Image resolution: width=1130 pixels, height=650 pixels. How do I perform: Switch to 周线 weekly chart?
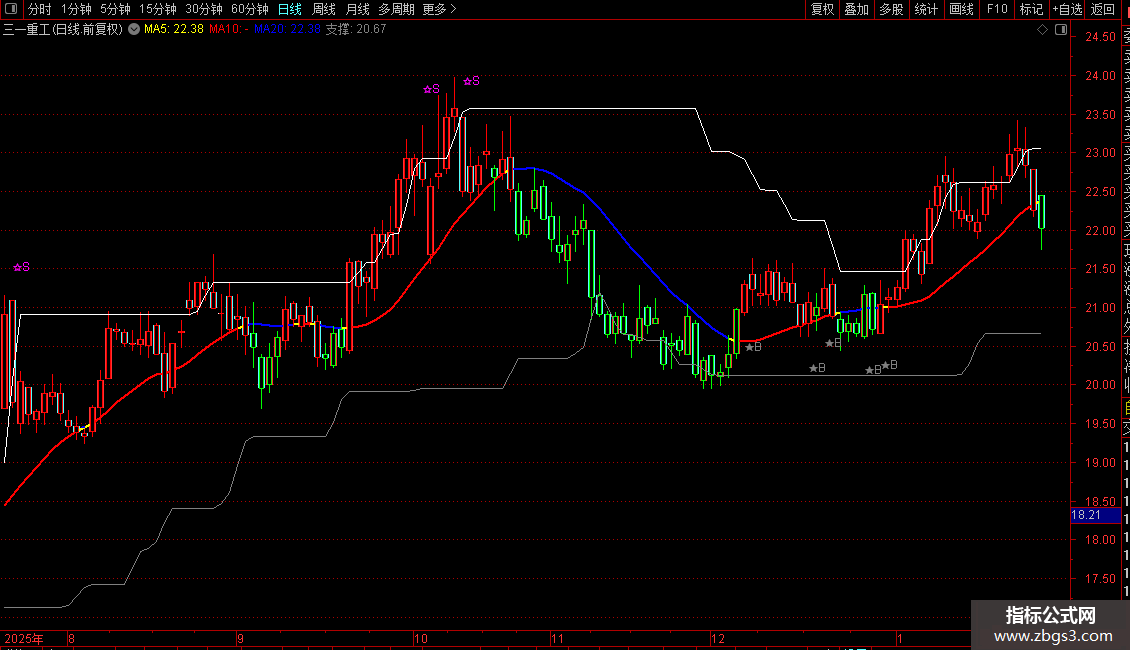324,9
